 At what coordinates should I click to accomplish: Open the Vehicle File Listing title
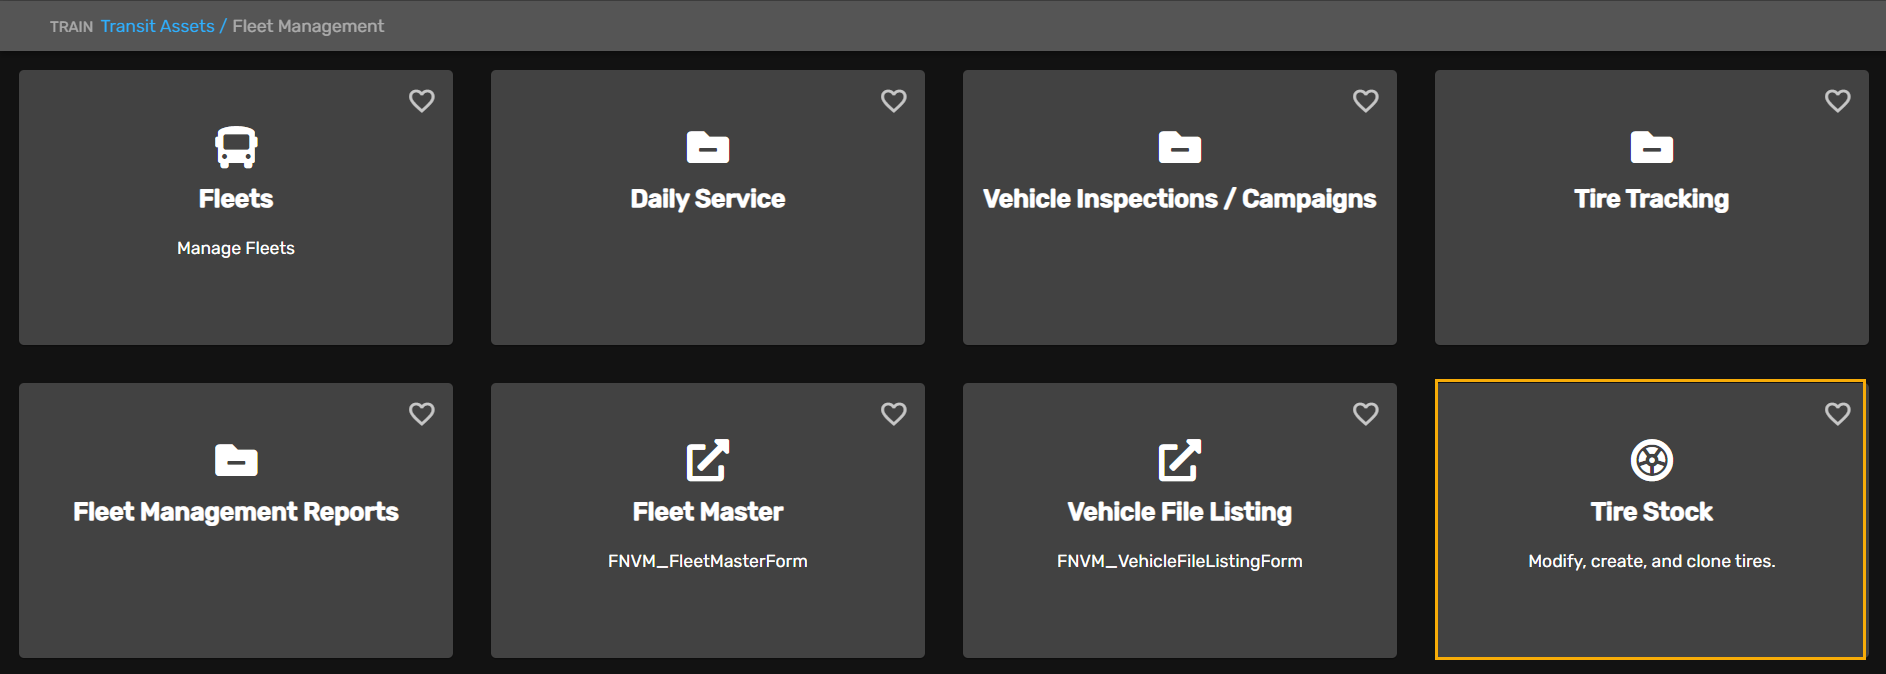tap(1180, 512)
